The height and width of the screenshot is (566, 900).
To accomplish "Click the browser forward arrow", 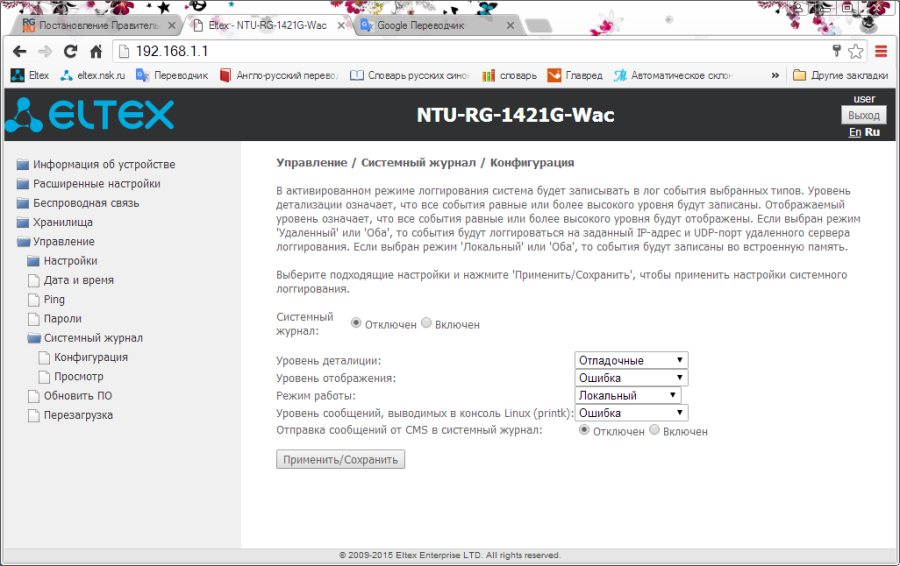I will pos(45,52).
